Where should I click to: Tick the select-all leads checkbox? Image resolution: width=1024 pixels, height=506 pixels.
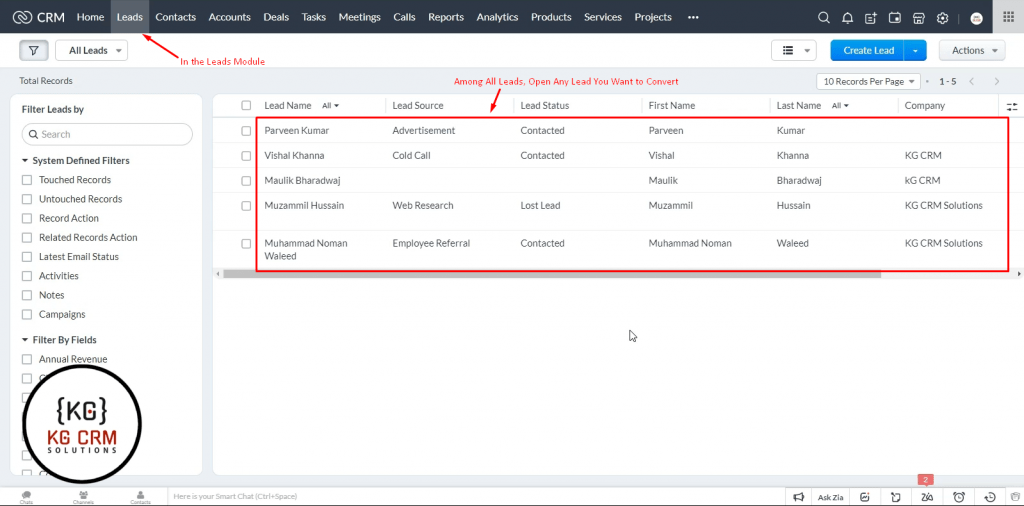click(x=246, y=105)
